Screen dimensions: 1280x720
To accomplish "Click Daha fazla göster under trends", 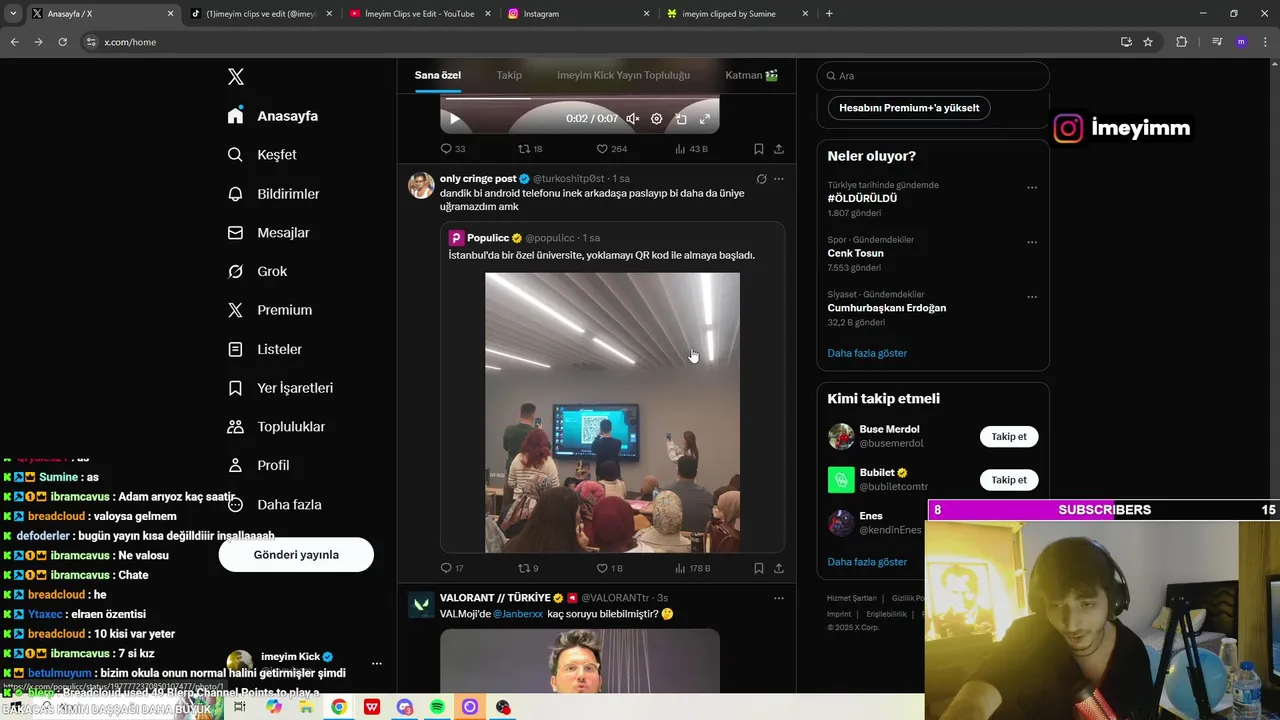I will point(867,353).
